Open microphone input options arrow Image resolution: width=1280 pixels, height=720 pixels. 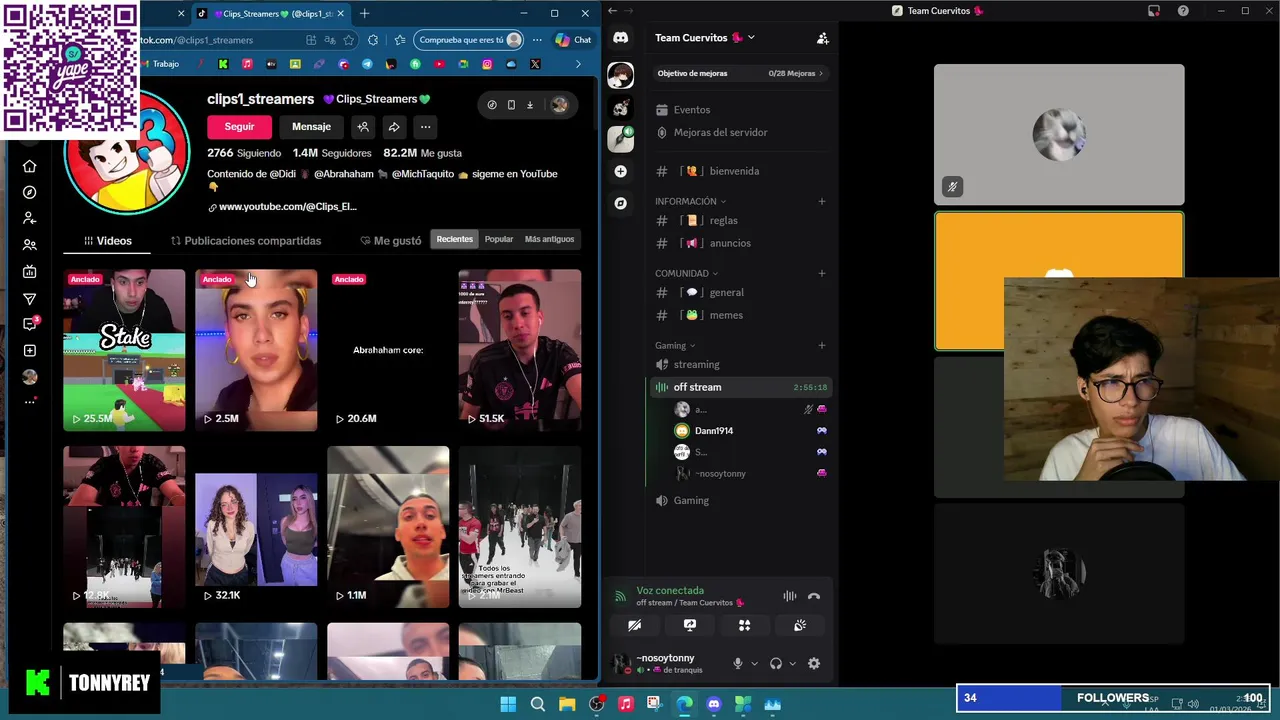pyautogui.click(x=754, y=663)
